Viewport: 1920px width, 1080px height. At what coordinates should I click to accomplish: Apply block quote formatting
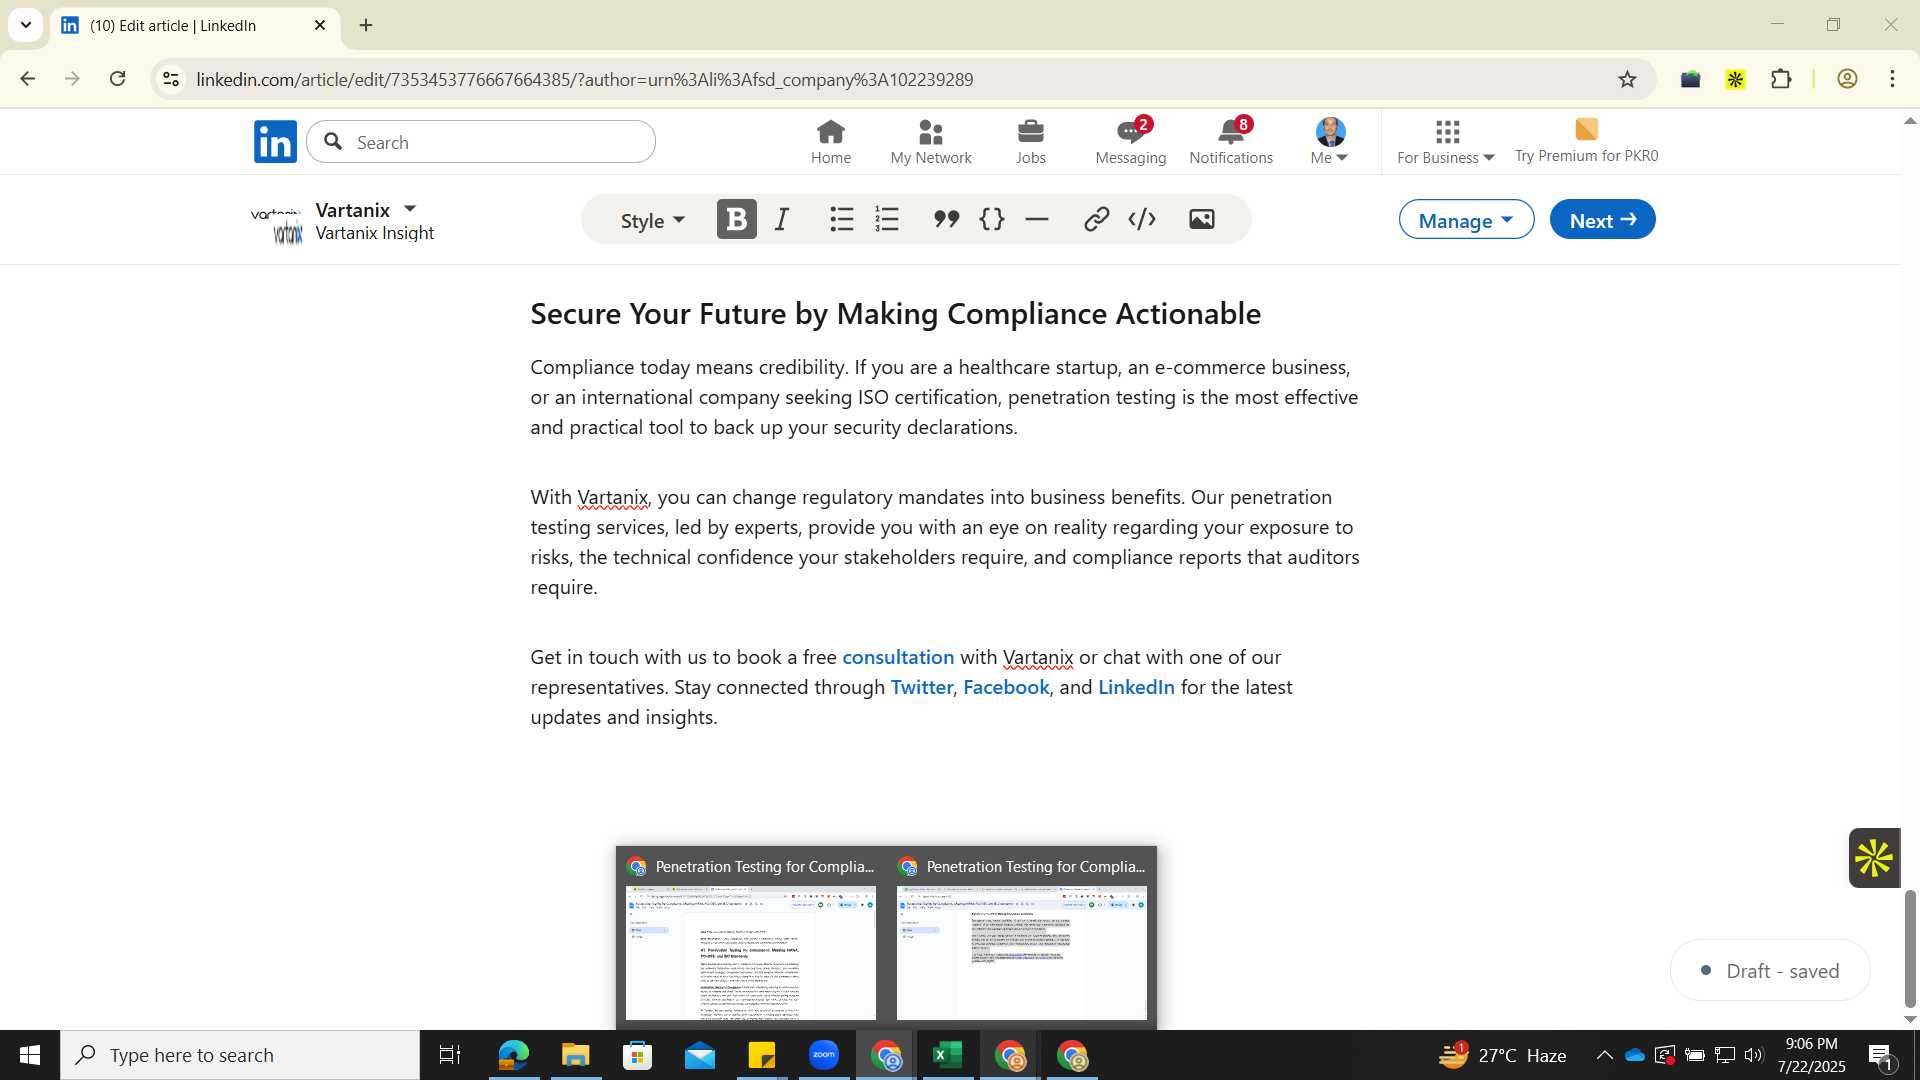click(946, 219)
